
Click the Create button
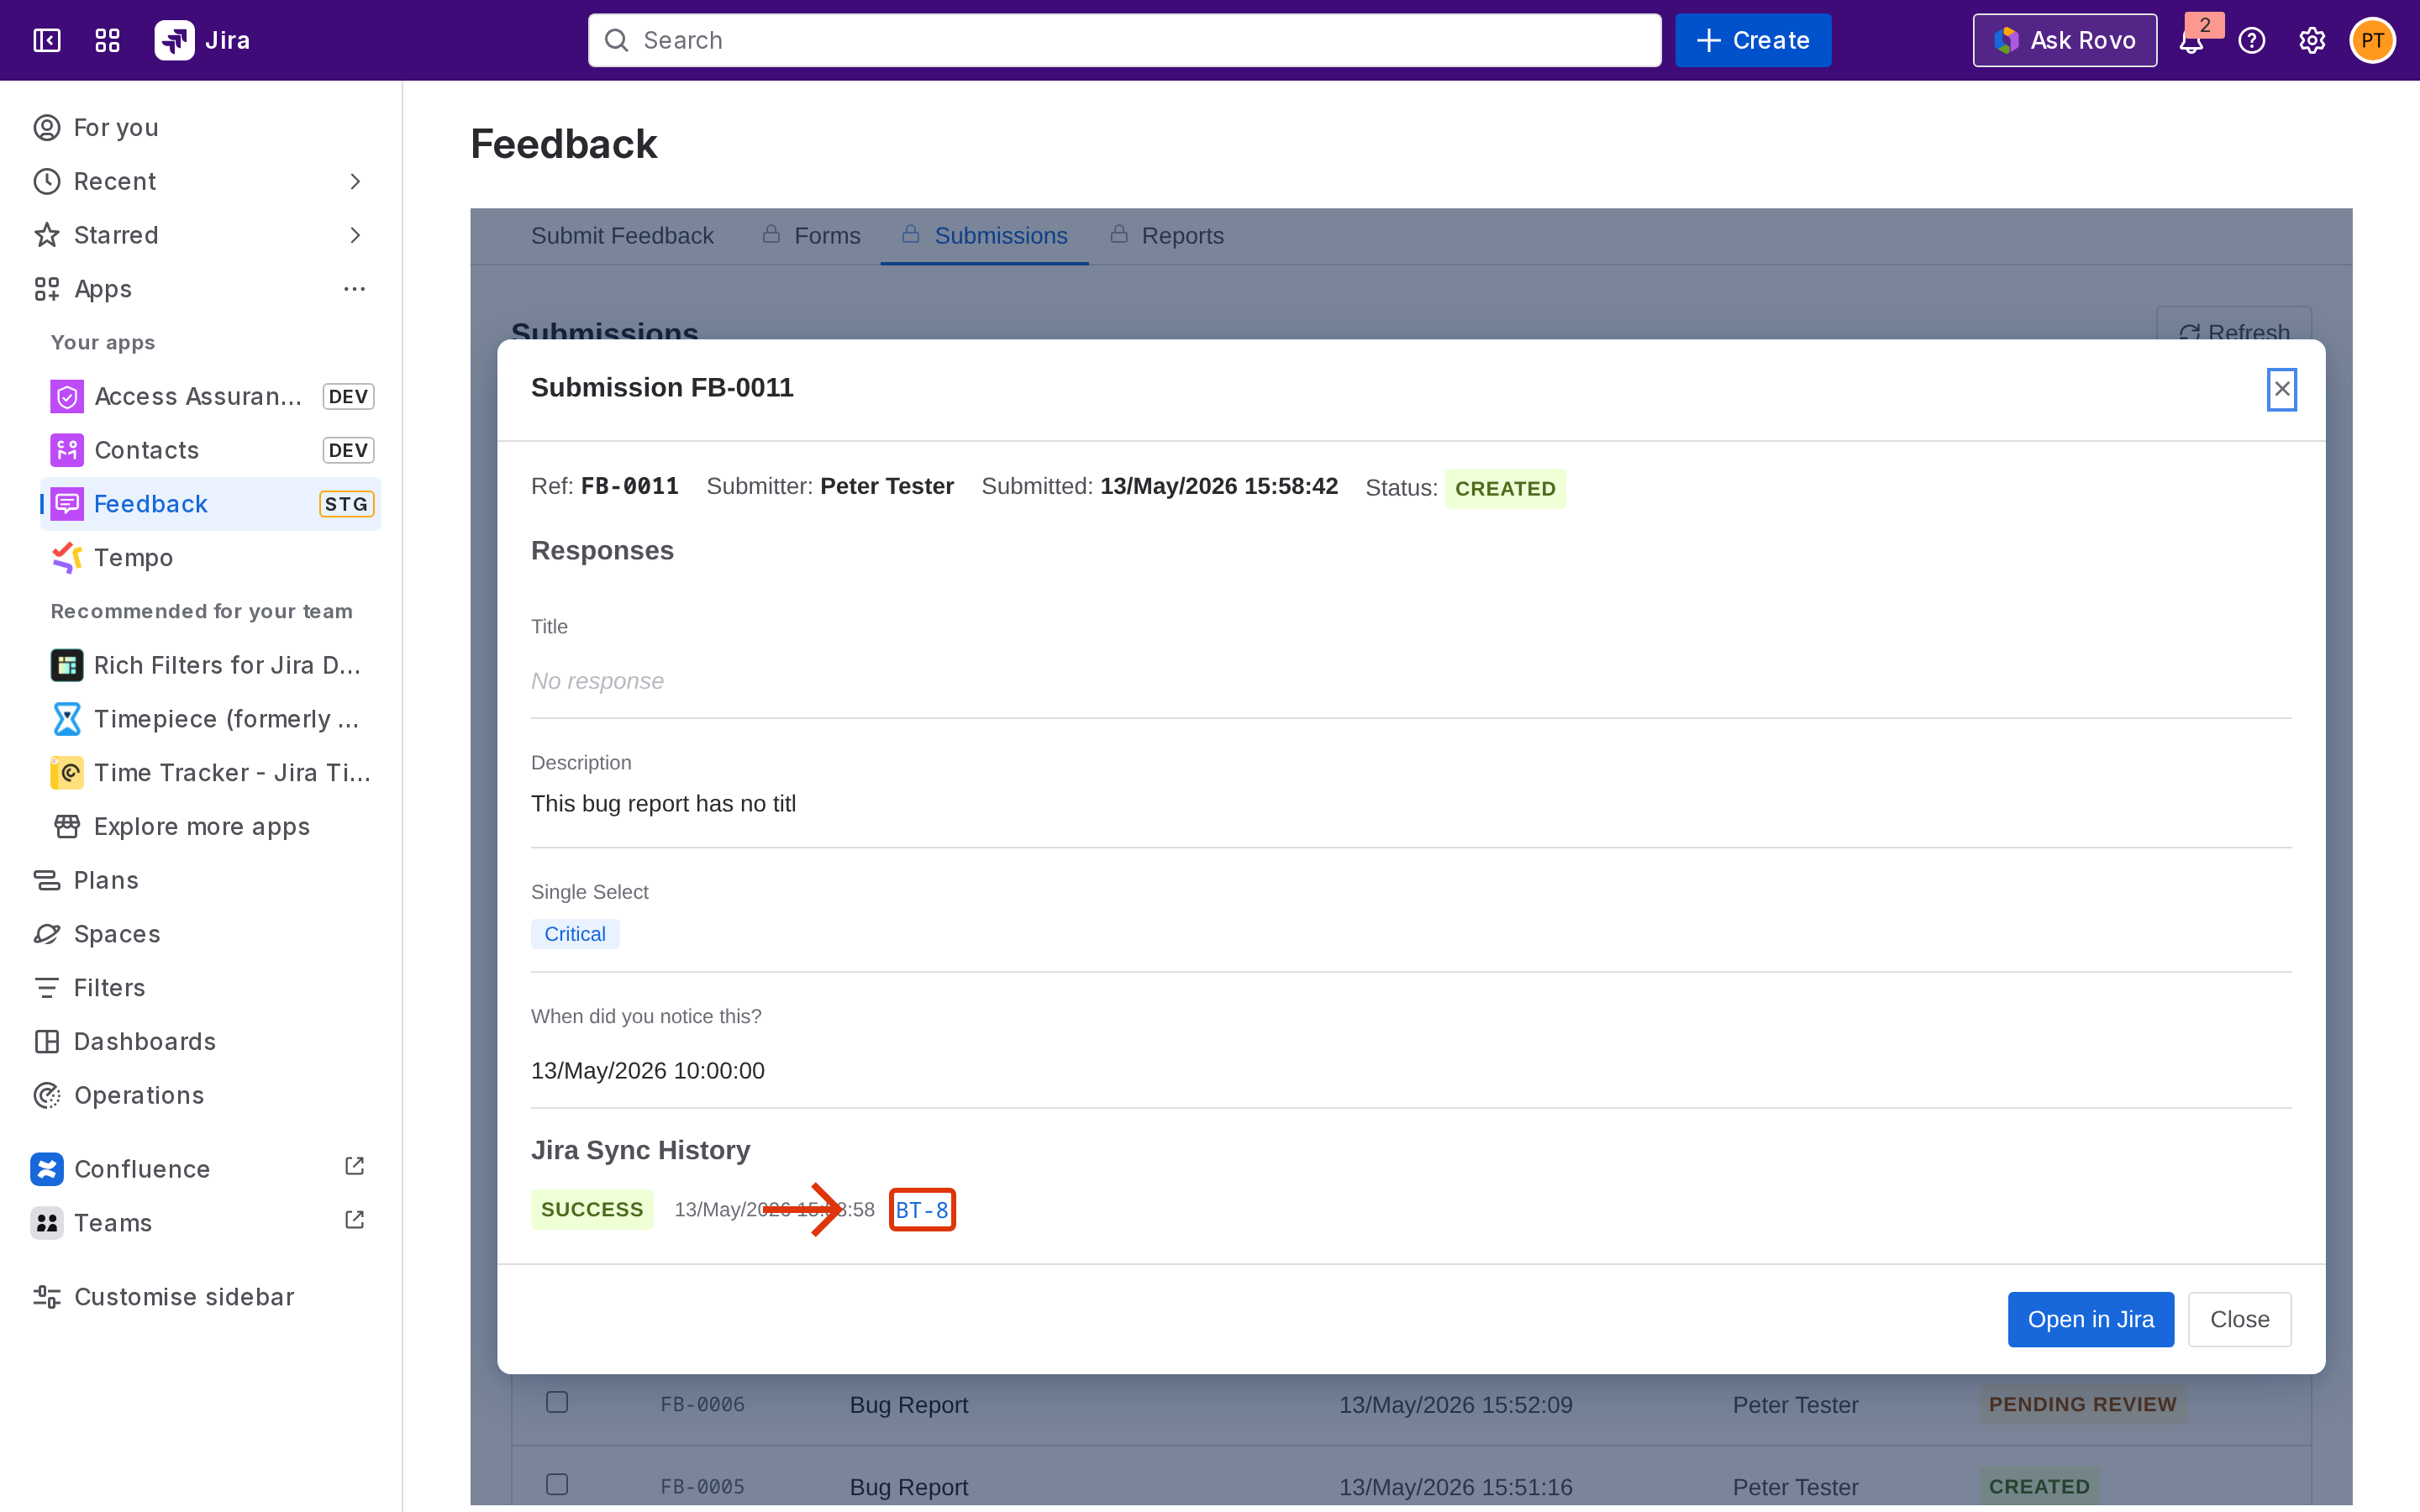tap(1753, 40)
